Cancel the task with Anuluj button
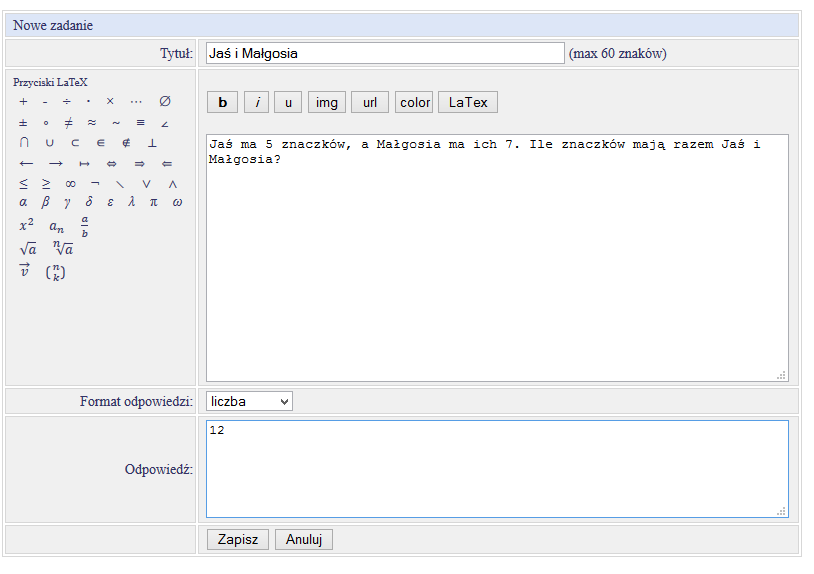The width and height of the screenshot is (814, 574). pyautogui.click(x=303, y=539)
